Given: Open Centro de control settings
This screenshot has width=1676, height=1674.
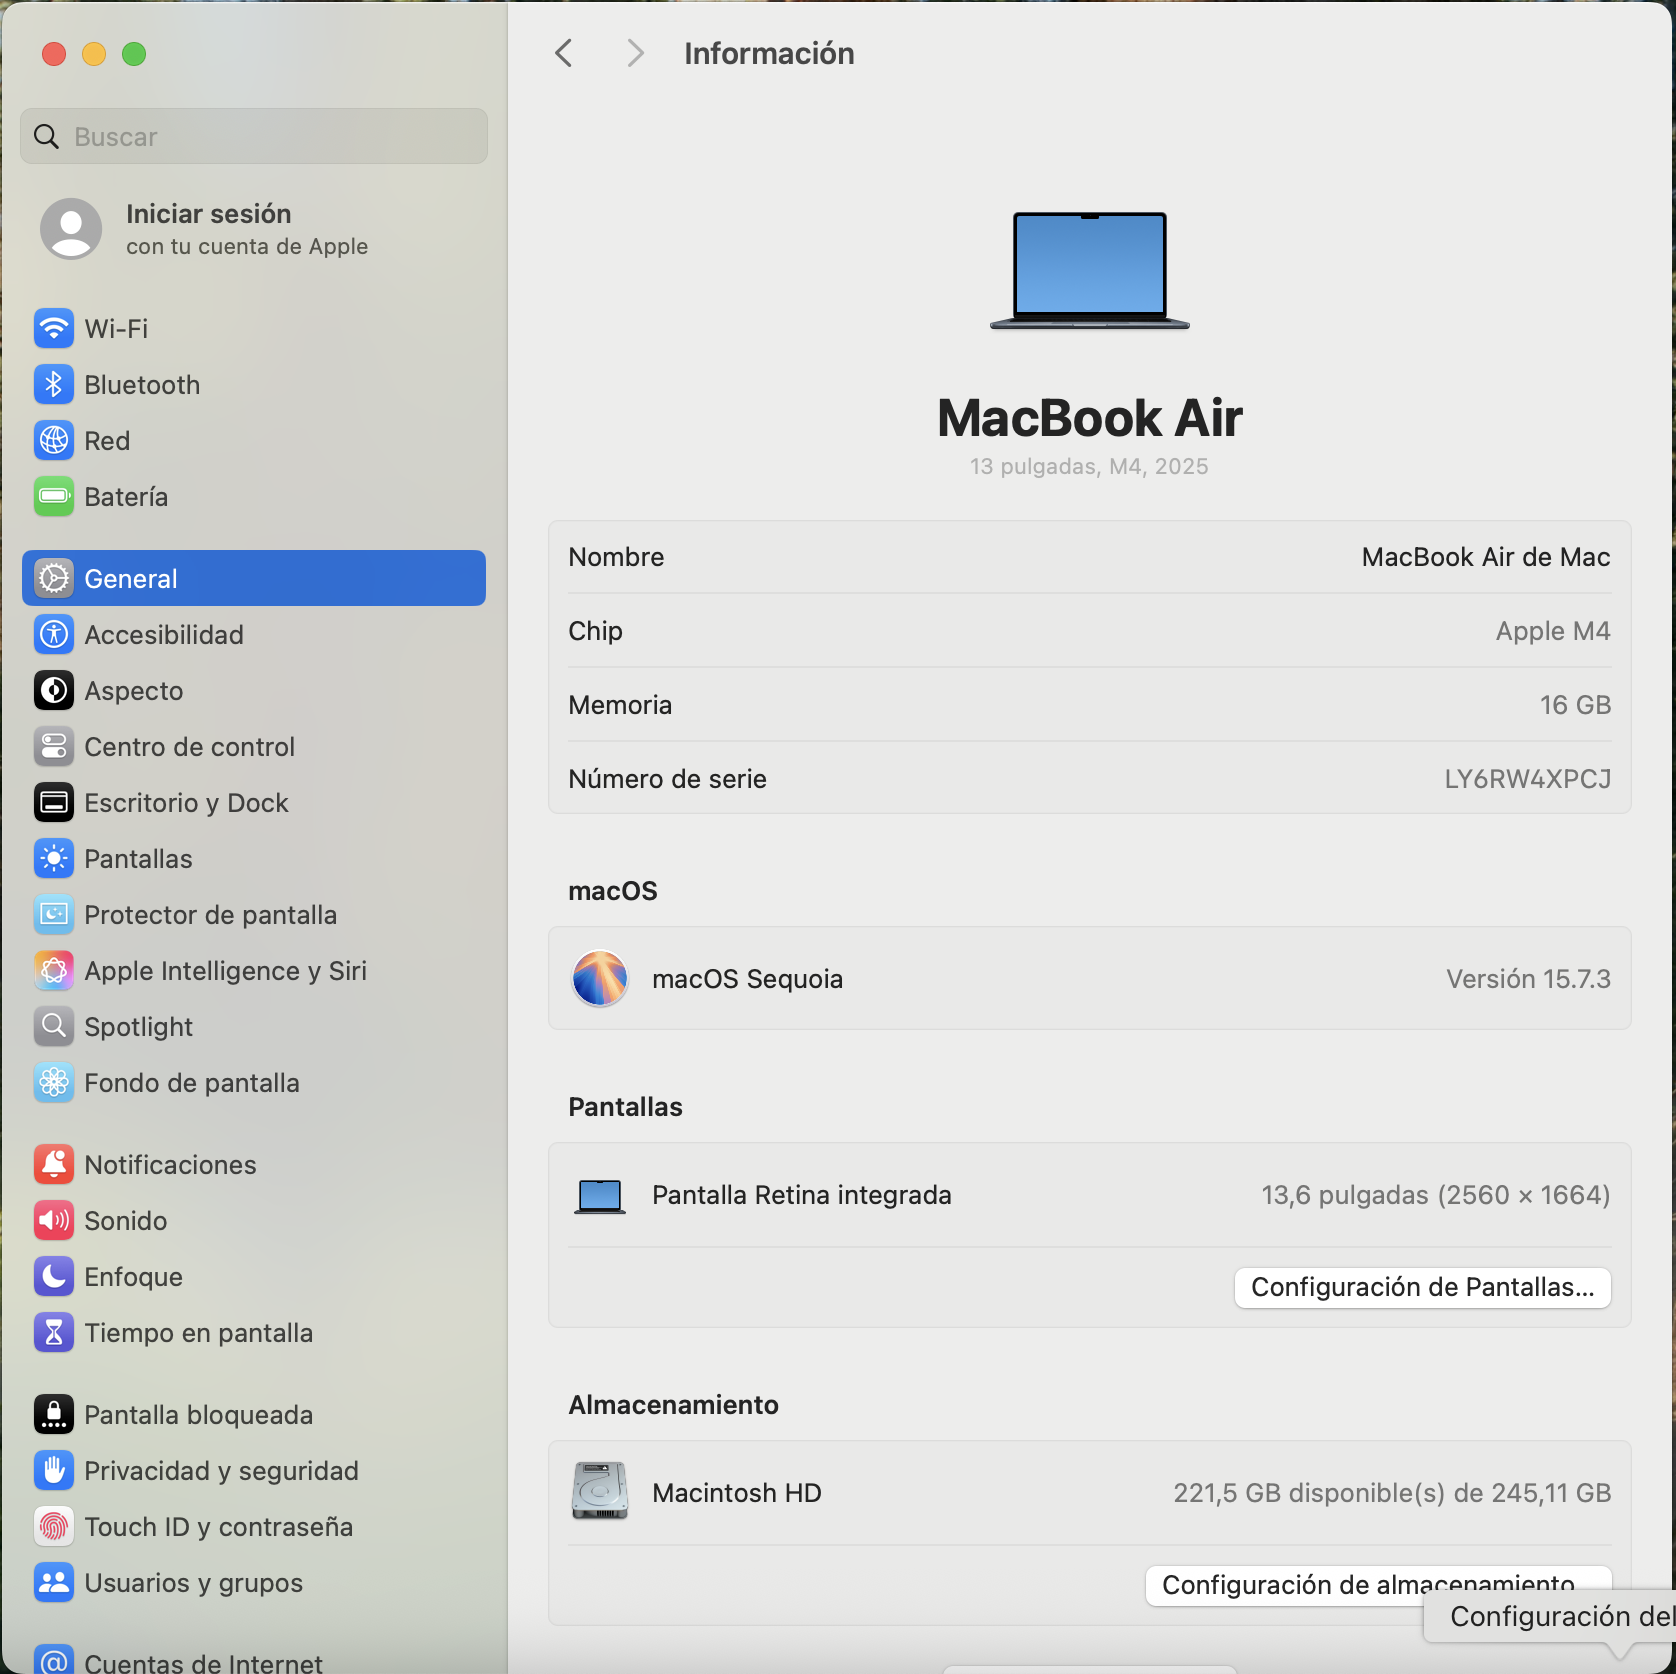Looking at the screenshot, I should coord(189,746).
